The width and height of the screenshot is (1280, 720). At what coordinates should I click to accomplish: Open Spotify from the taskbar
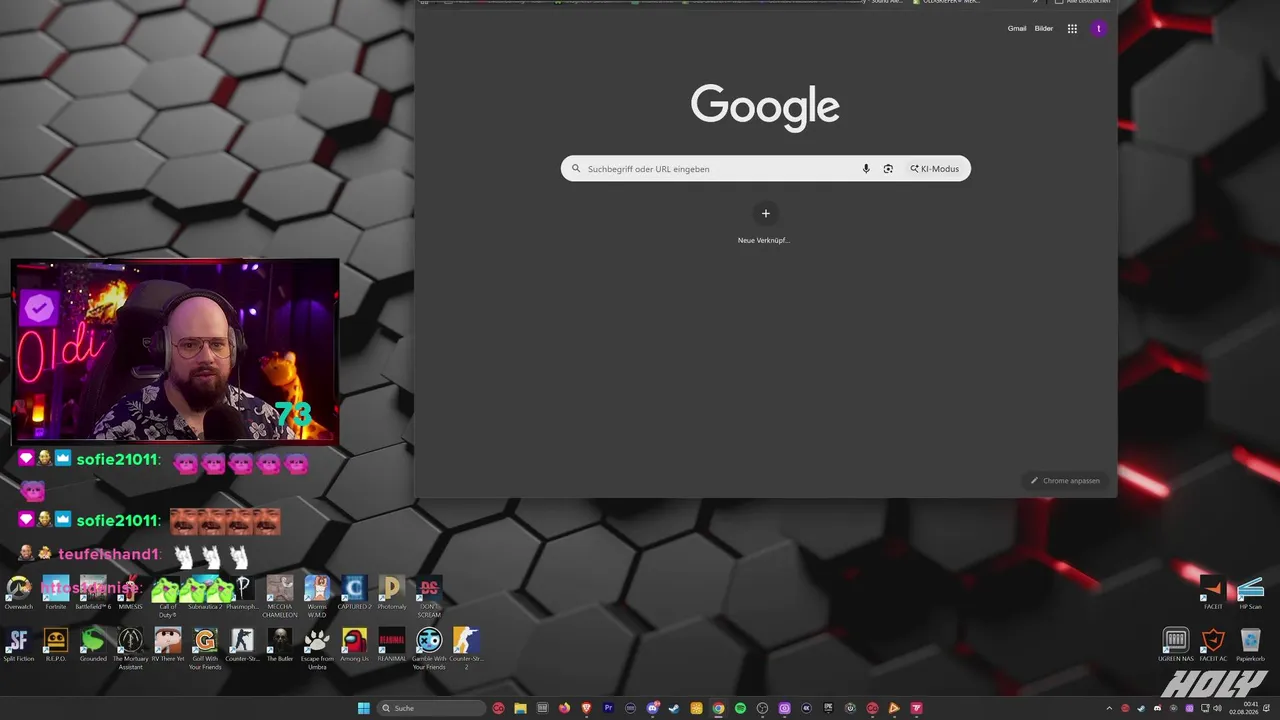pos(740,709)
